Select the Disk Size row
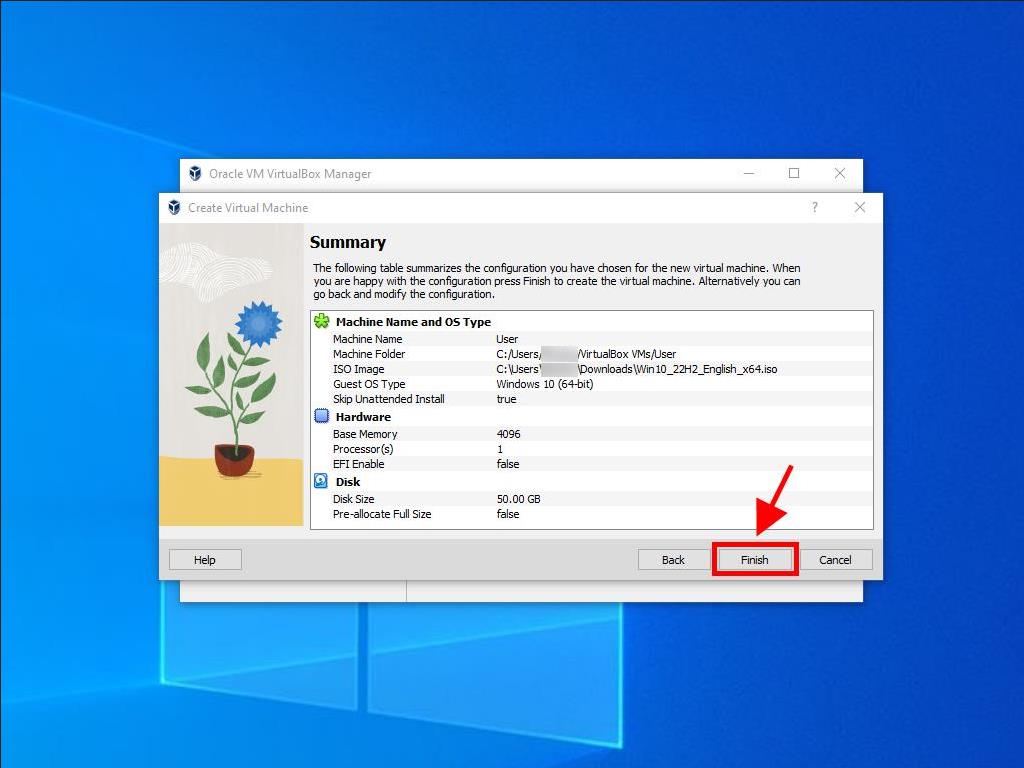Screen dimensions: 1024x768 pyautogui.click(x=590, y=499)
